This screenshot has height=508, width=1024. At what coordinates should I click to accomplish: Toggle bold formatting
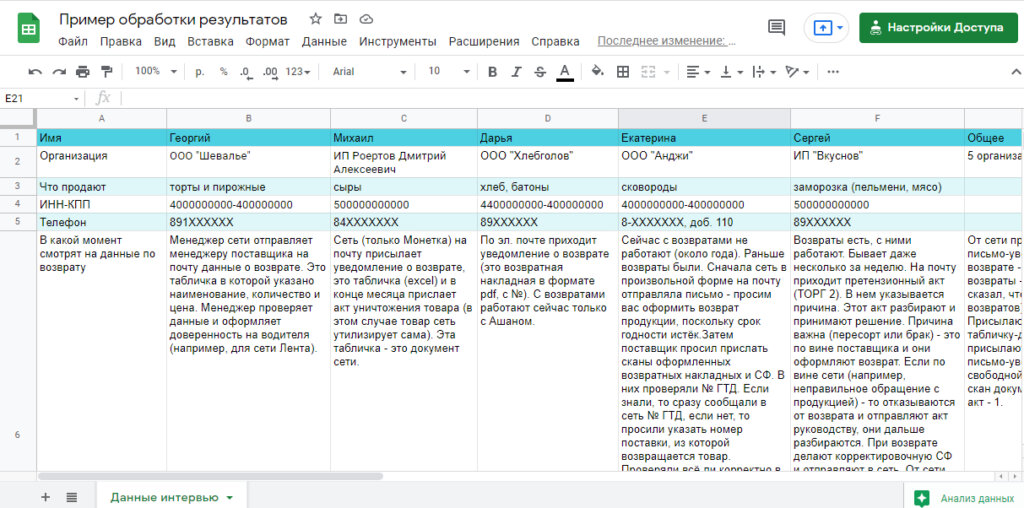click(x=492, y=72)
